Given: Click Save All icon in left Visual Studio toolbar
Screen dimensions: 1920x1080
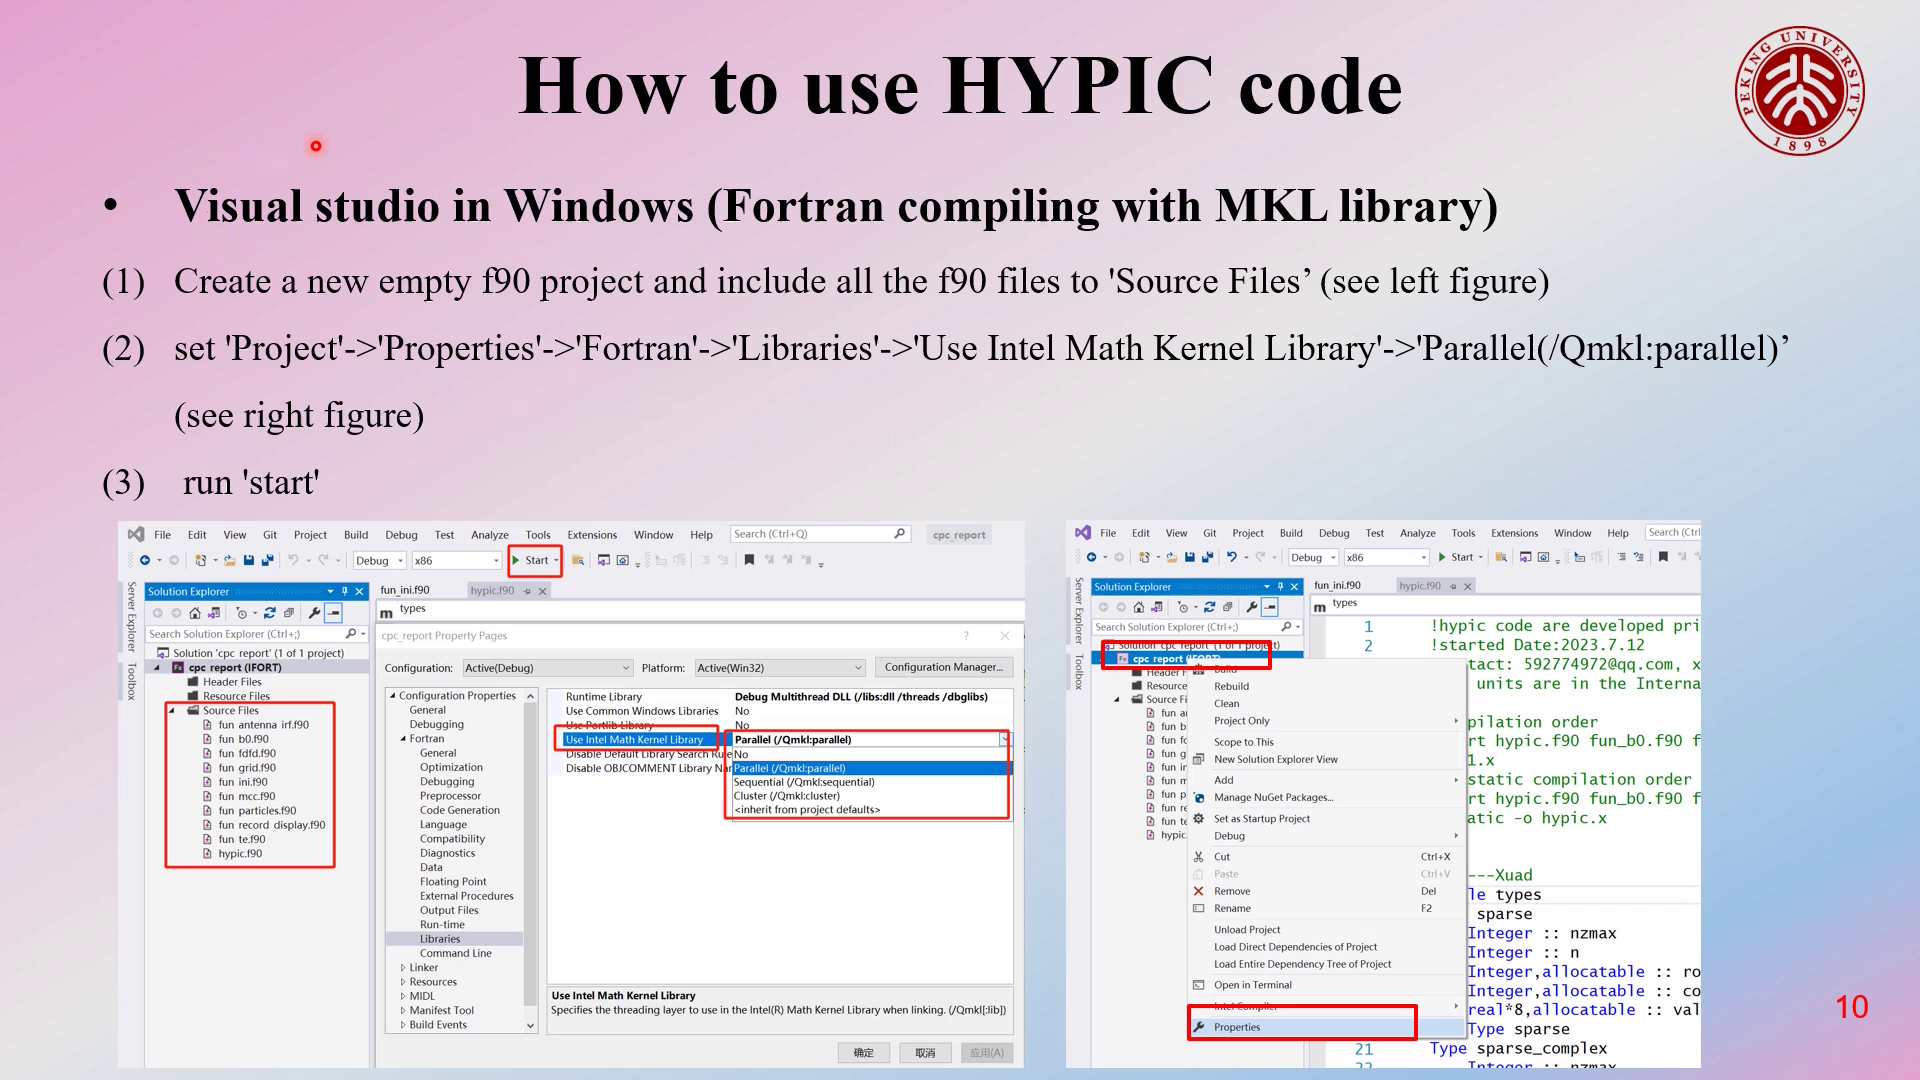Looking at the screenshot, I should coord(267,561).
